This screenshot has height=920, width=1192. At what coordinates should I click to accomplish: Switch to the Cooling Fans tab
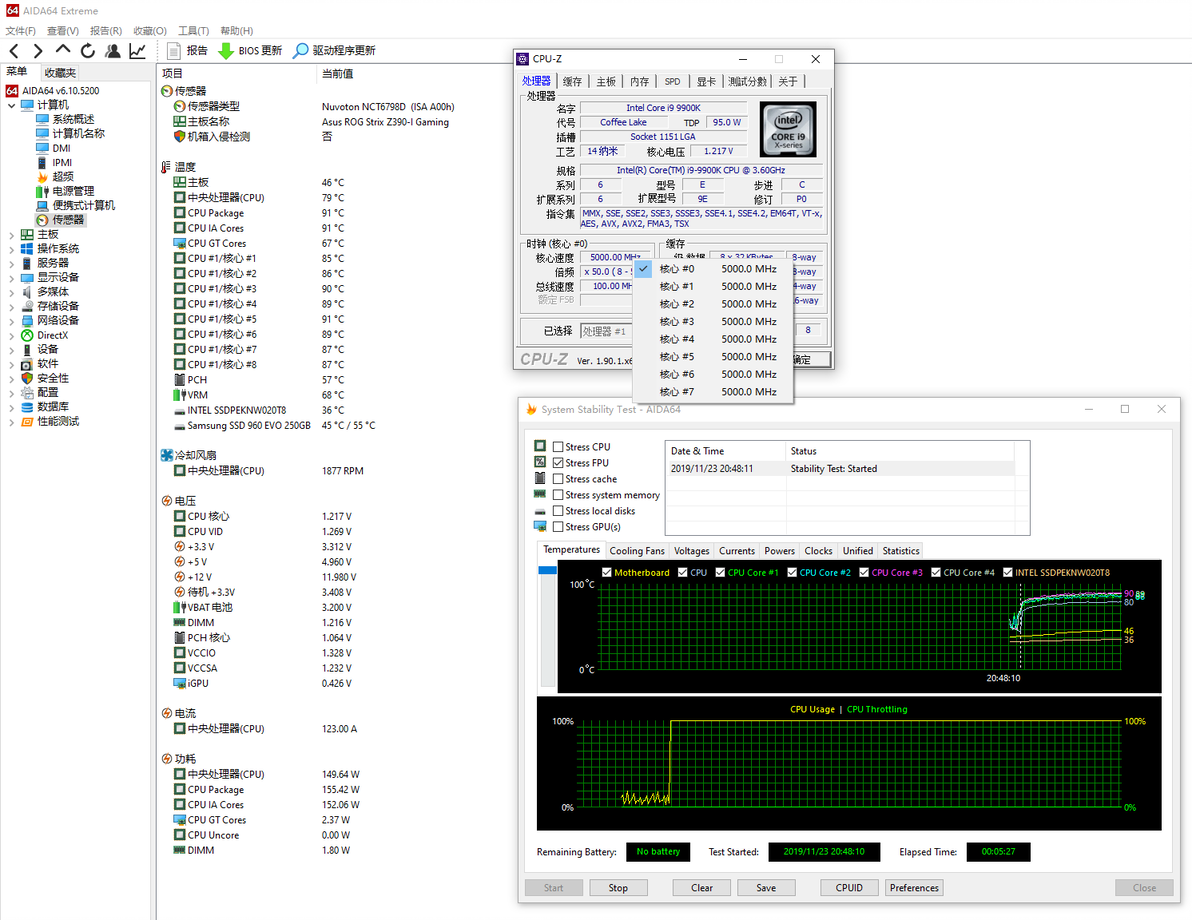click(637, 550)
